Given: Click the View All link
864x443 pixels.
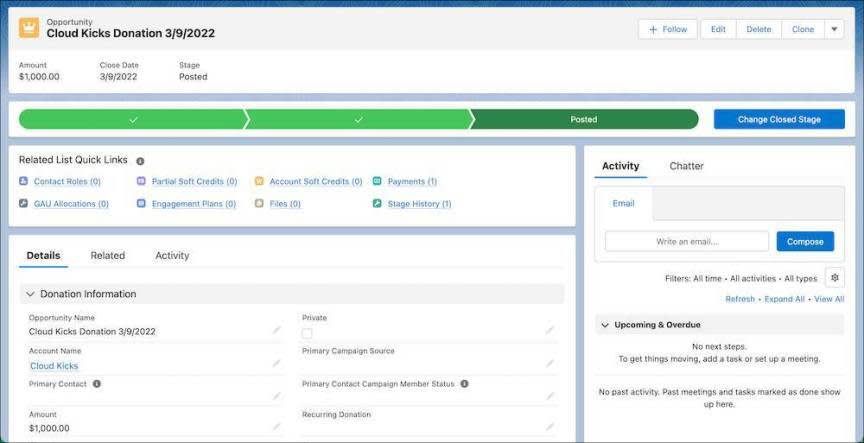Looking at the screenshot, I should (829, 299).
